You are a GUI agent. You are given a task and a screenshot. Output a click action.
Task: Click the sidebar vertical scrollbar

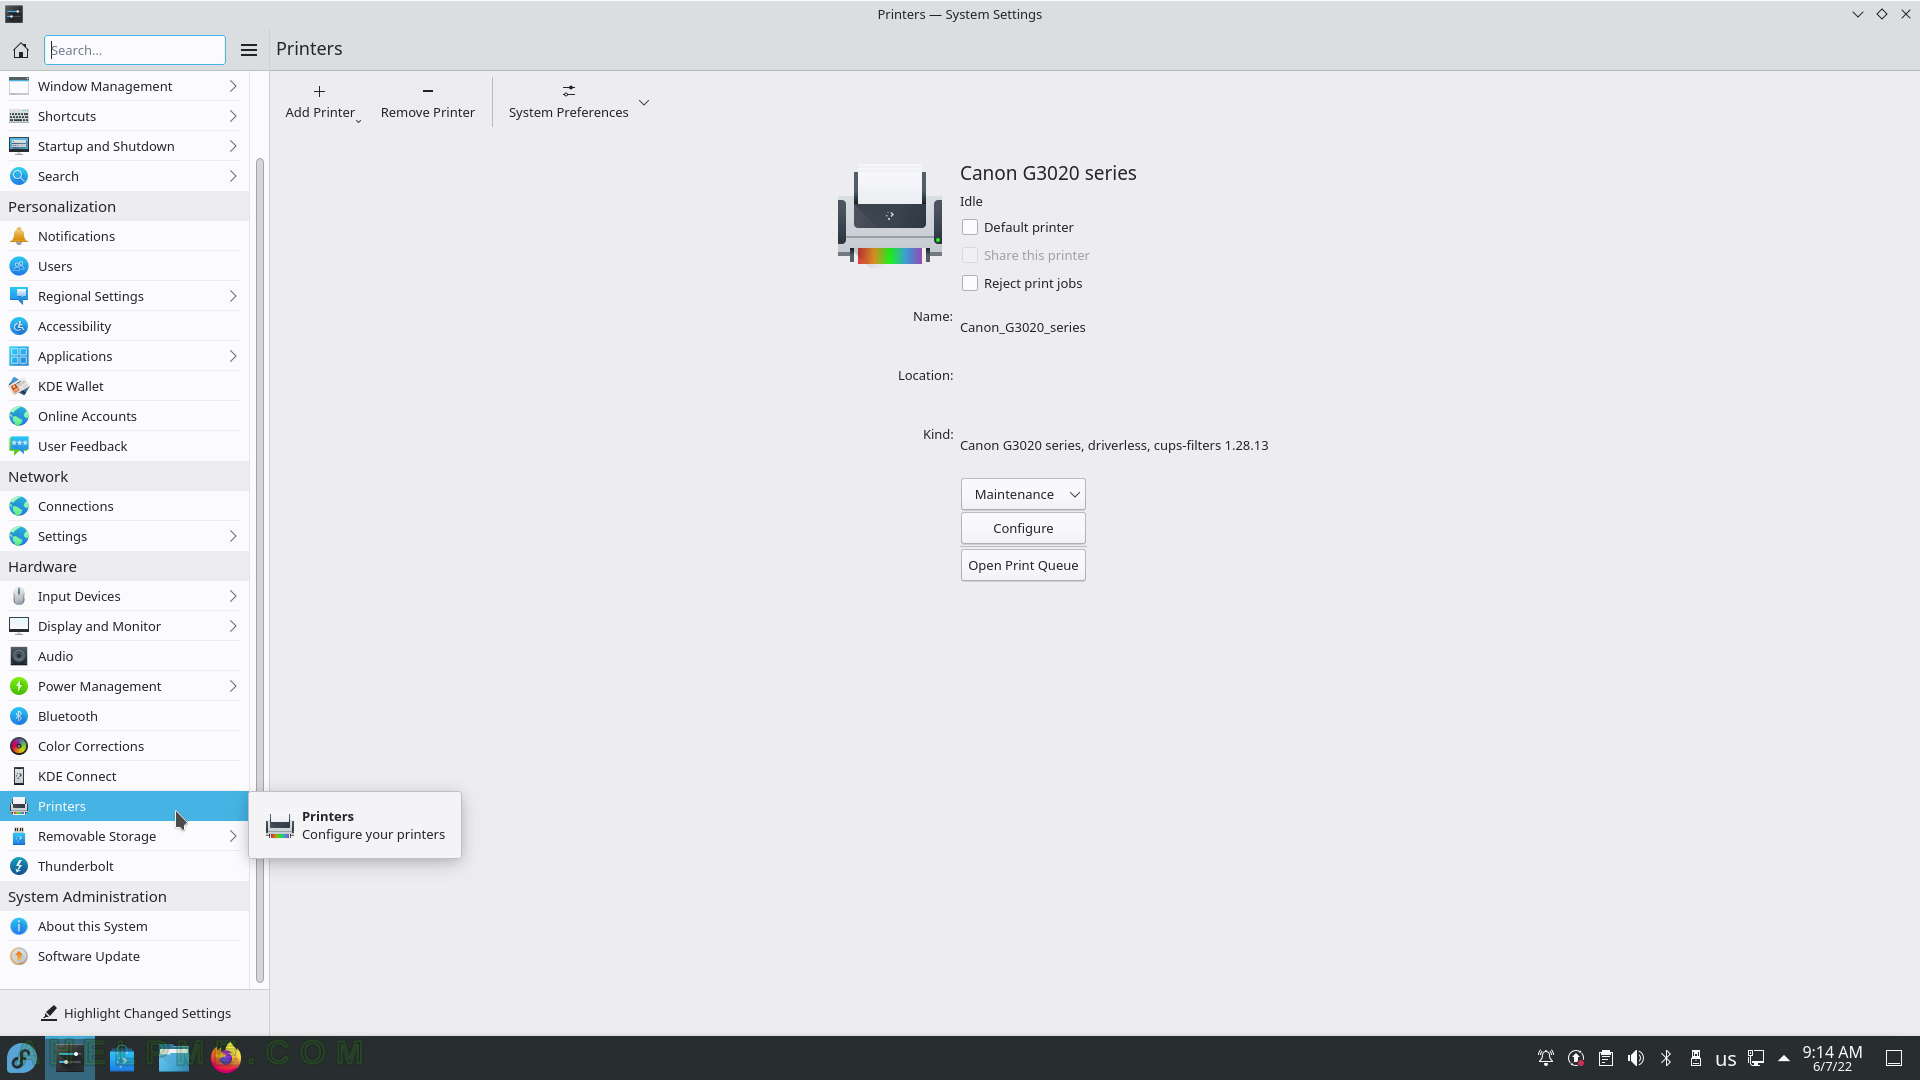260,570
